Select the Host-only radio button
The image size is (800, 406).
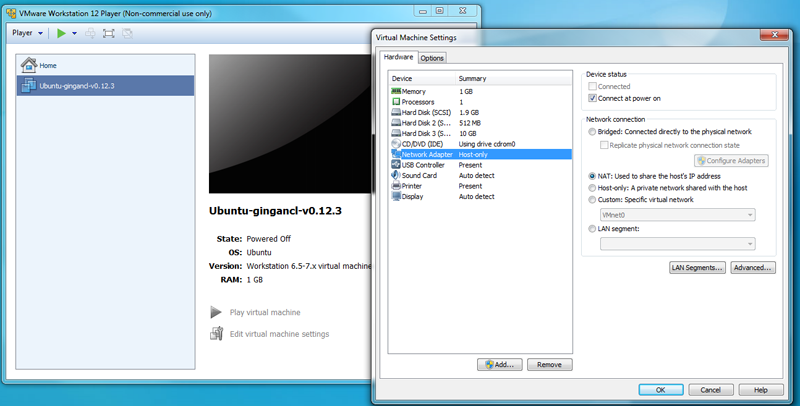592,188
